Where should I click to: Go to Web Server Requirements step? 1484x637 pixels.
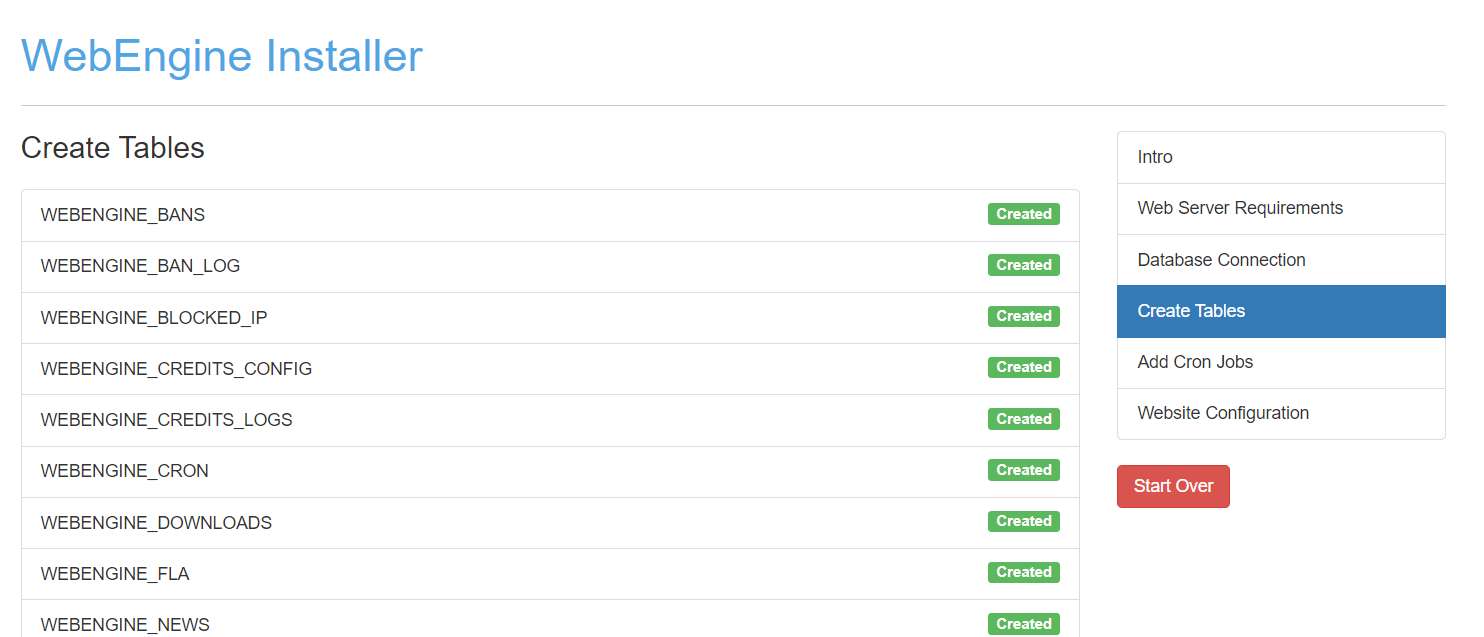point(1240,208)
